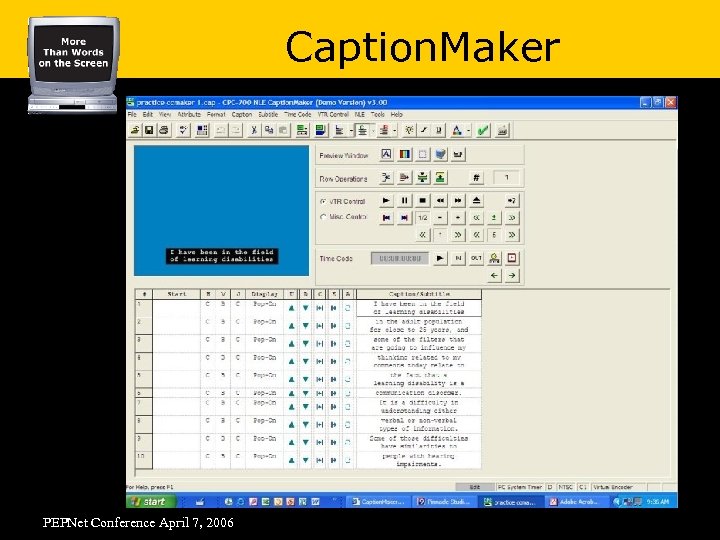Click caption cell 'verbal or non-verbal types of information.'
The image size is (720, 540).
click(x=419, y=424)
